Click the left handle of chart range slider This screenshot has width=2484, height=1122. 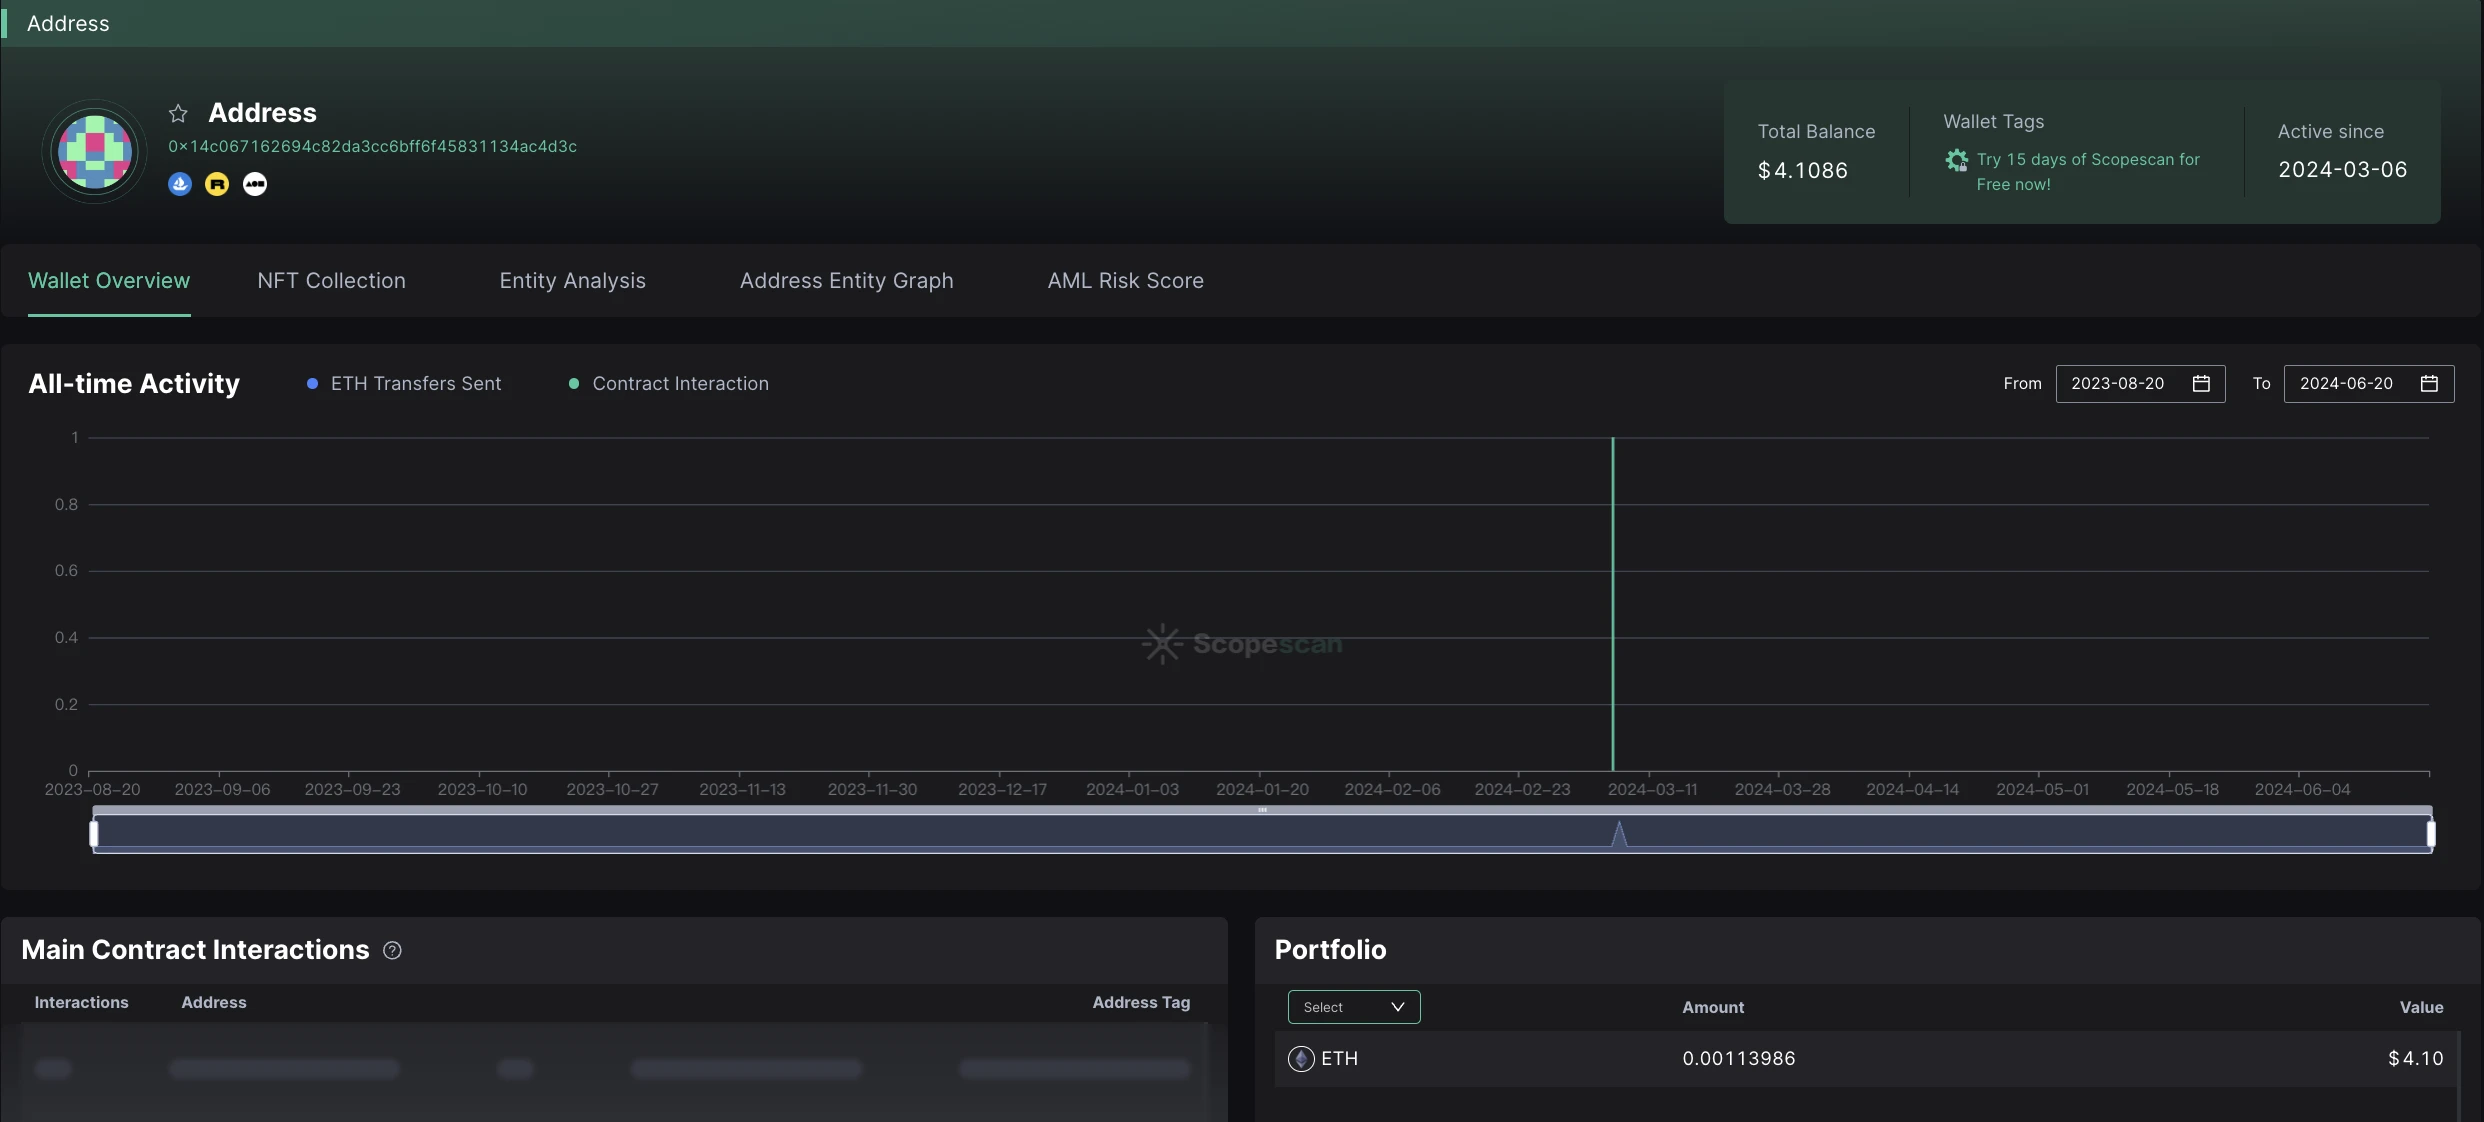tap(94, 833)
